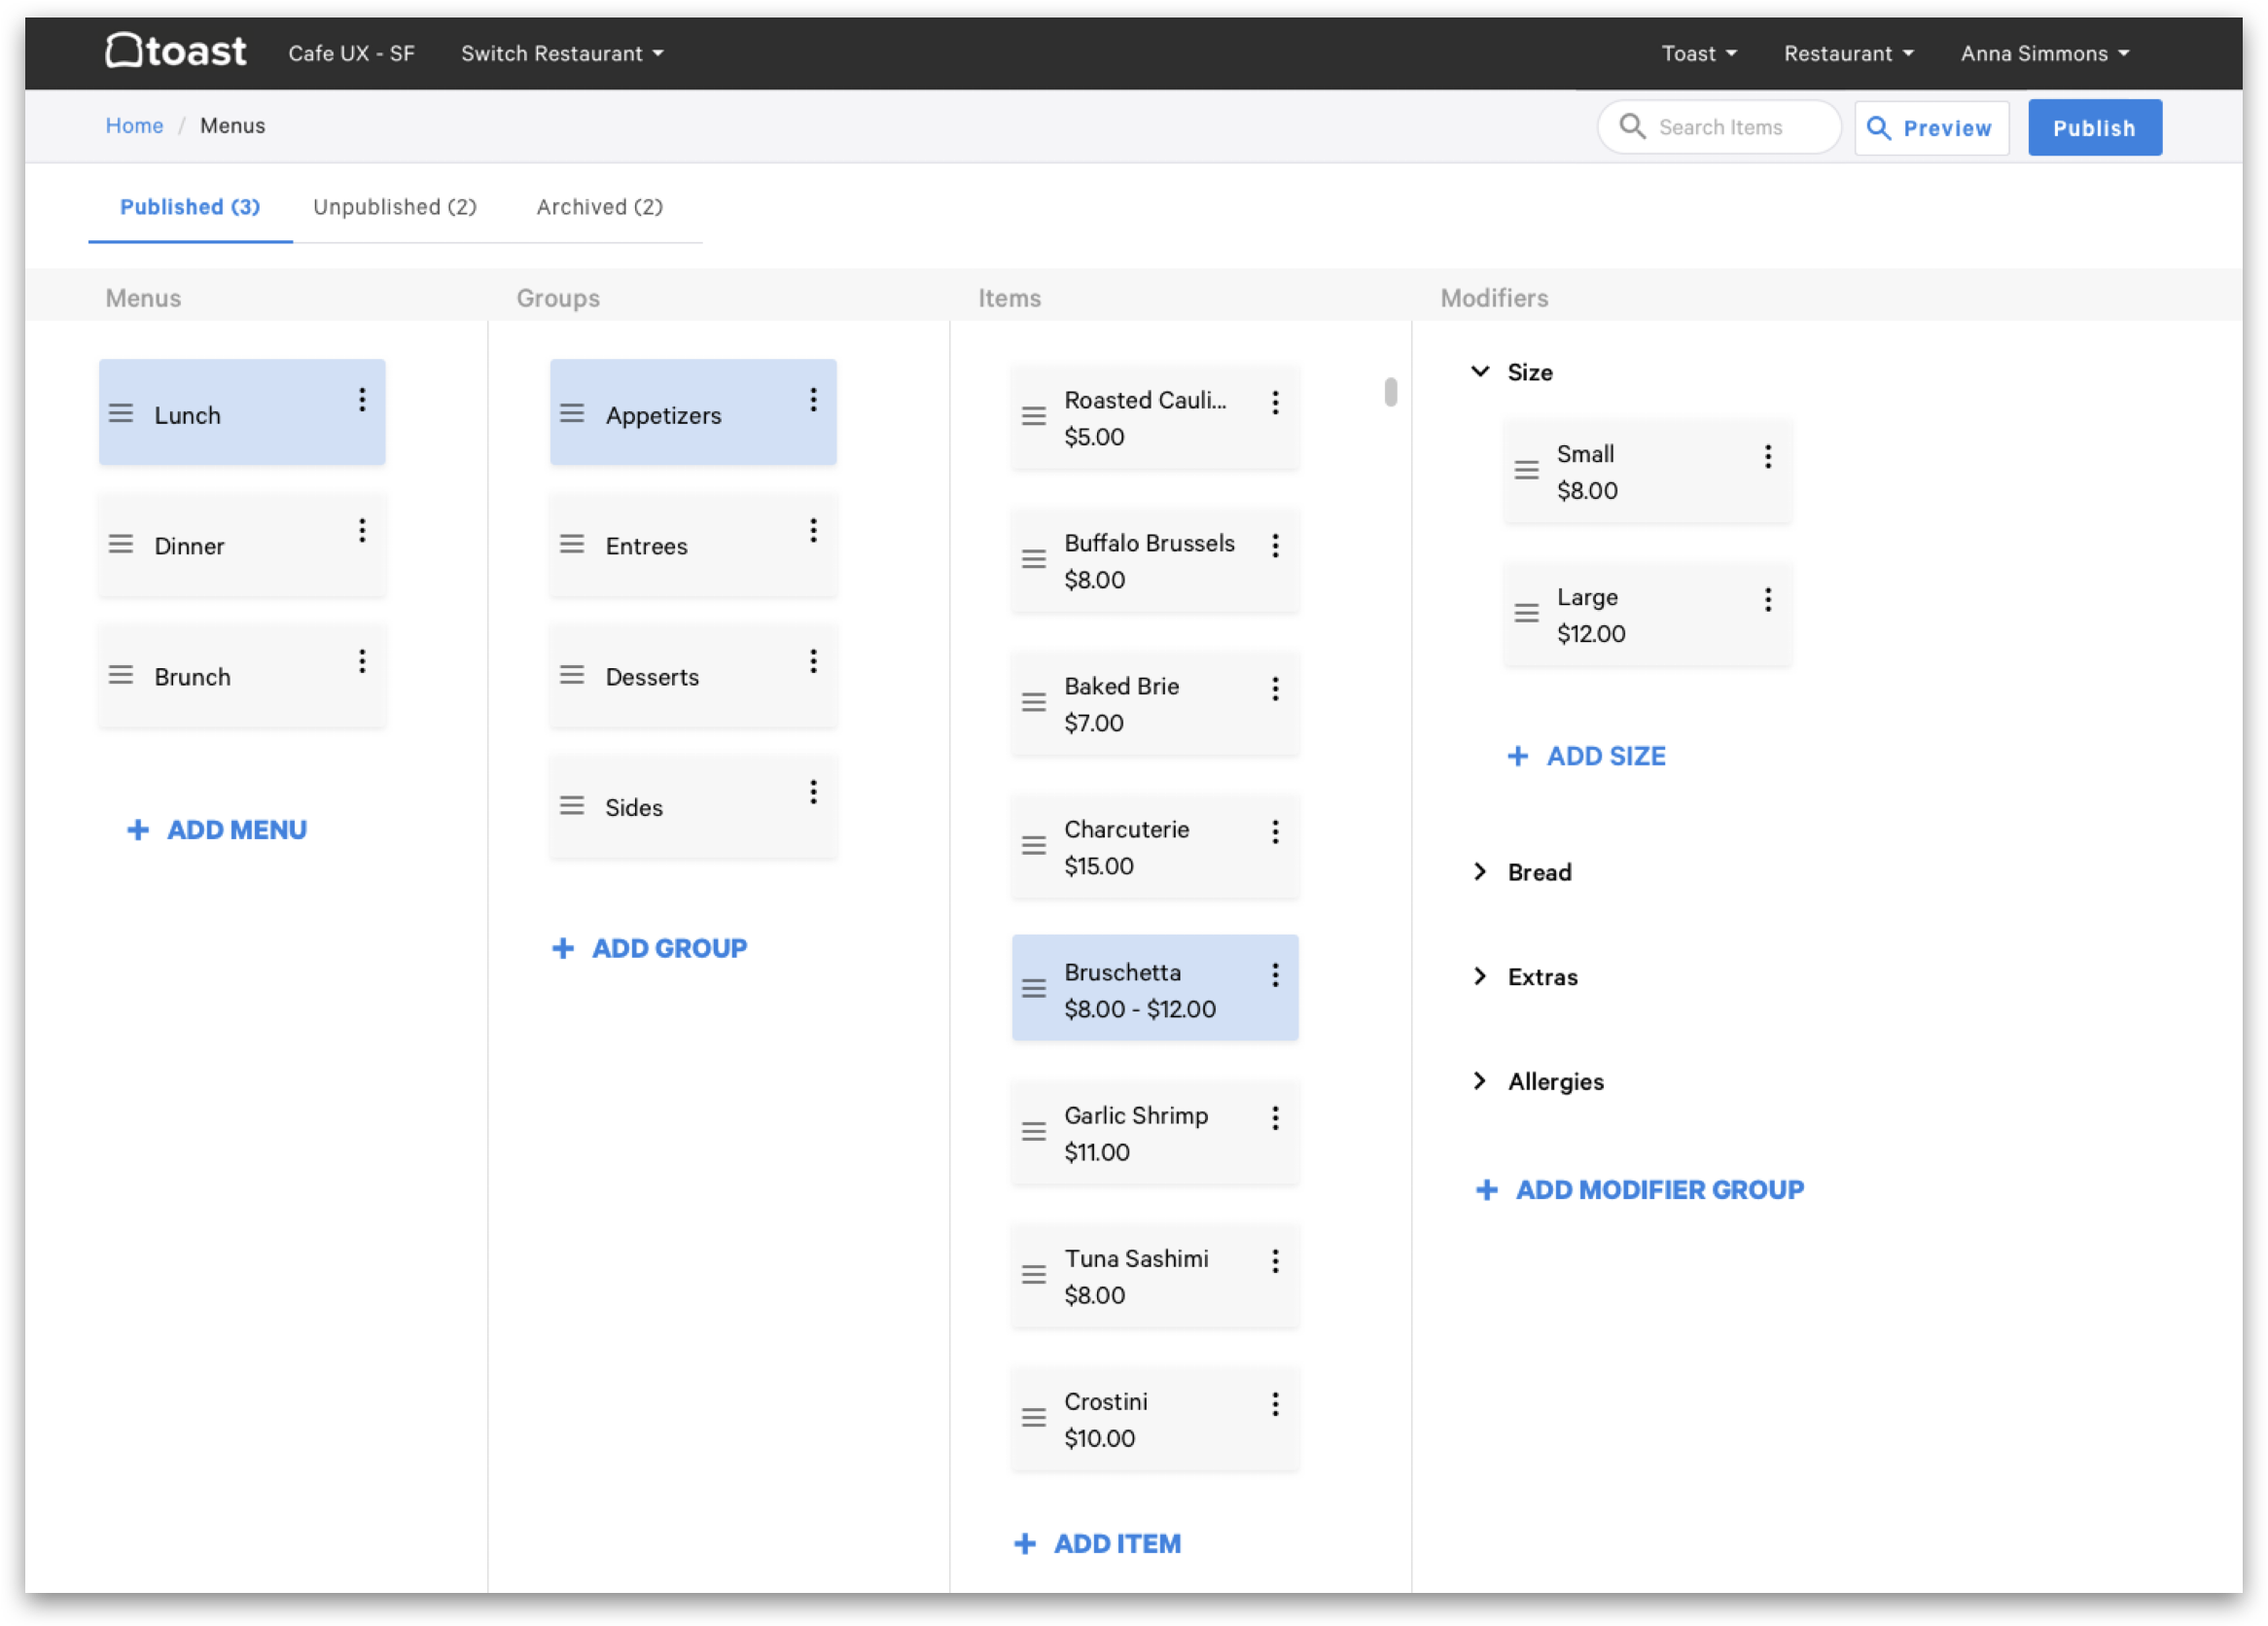Image resolution: width=2268 pixels, height=1626 pixels.
Task: Open the Sides group options kebab
Action: 813,792
